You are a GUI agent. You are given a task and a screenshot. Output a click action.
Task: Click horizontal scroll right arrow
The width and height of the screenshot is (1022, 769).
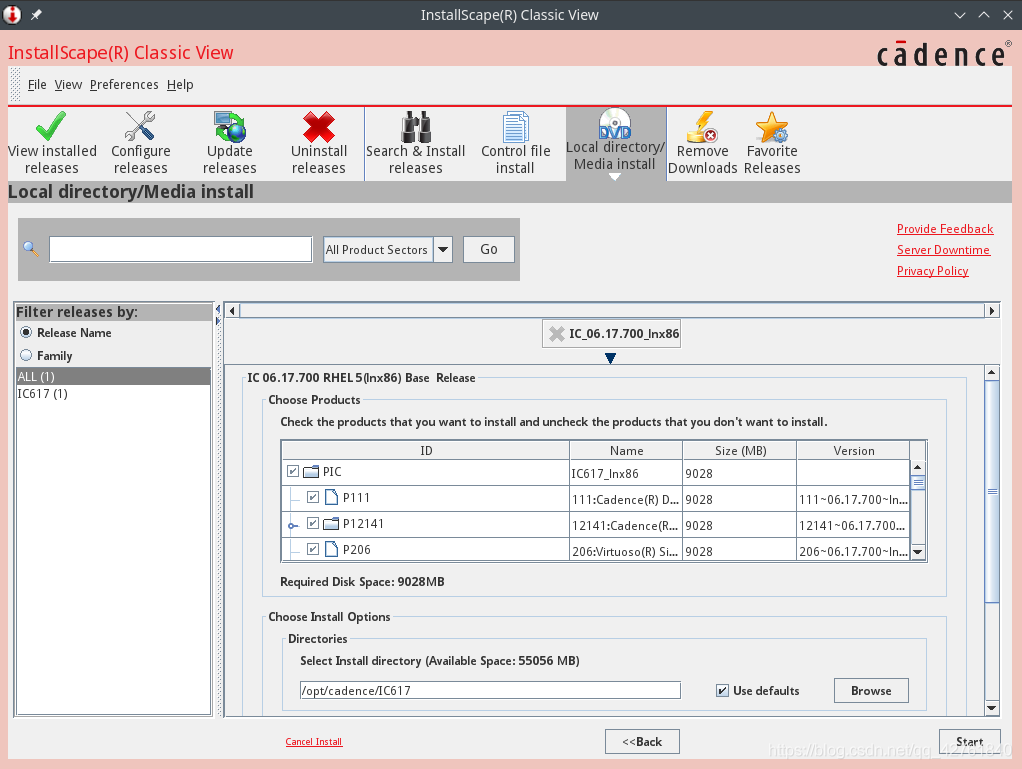(991, 311)
